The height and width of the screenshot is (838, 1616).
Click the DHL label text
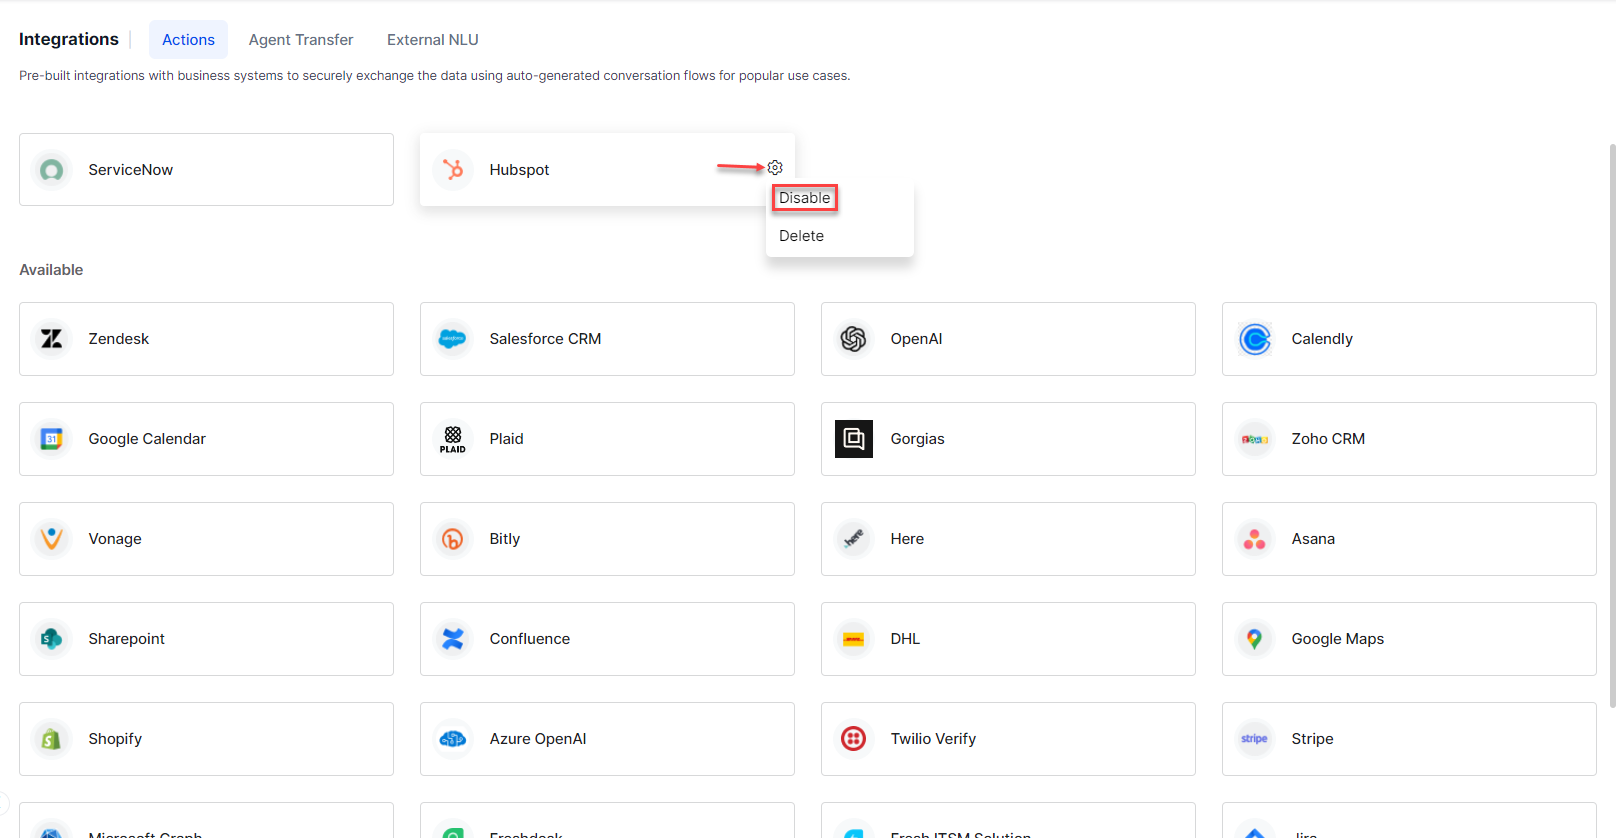[905, 639]
